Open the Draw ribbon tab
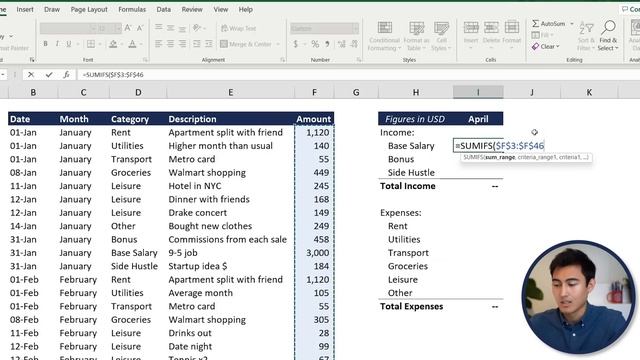The width and height of the screenshot is (640, 360). (x=52, y=9)
